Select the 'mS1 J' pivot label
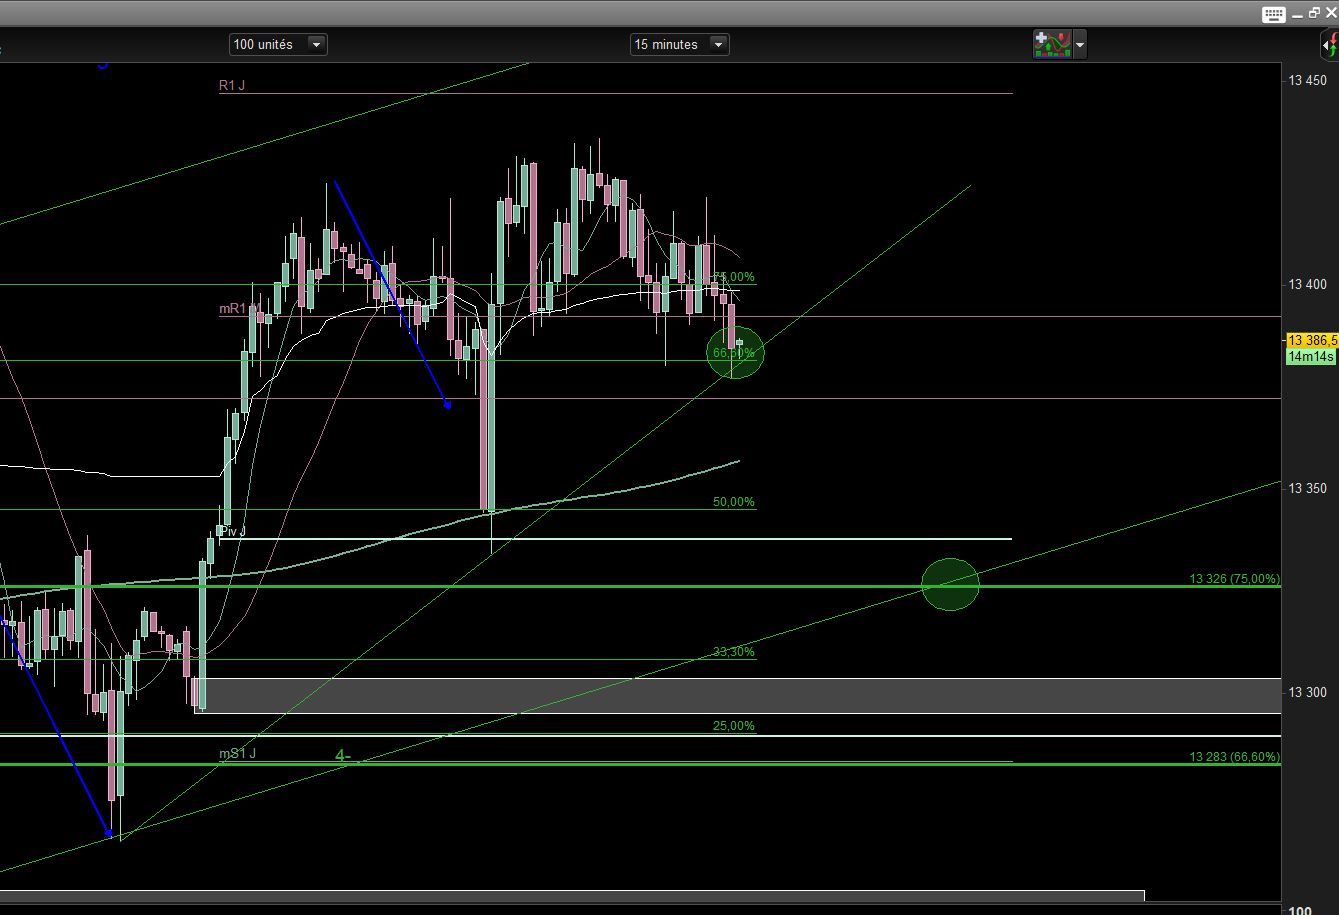1339x915 pixels. coord(239,753)
